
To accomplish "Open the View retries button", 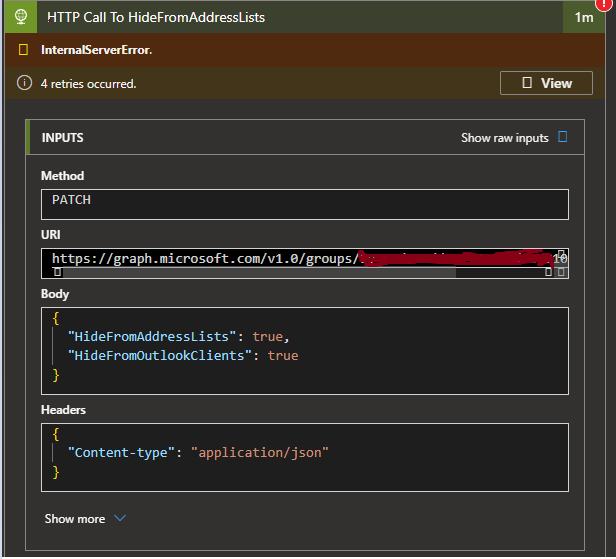I will coord(546,83).
